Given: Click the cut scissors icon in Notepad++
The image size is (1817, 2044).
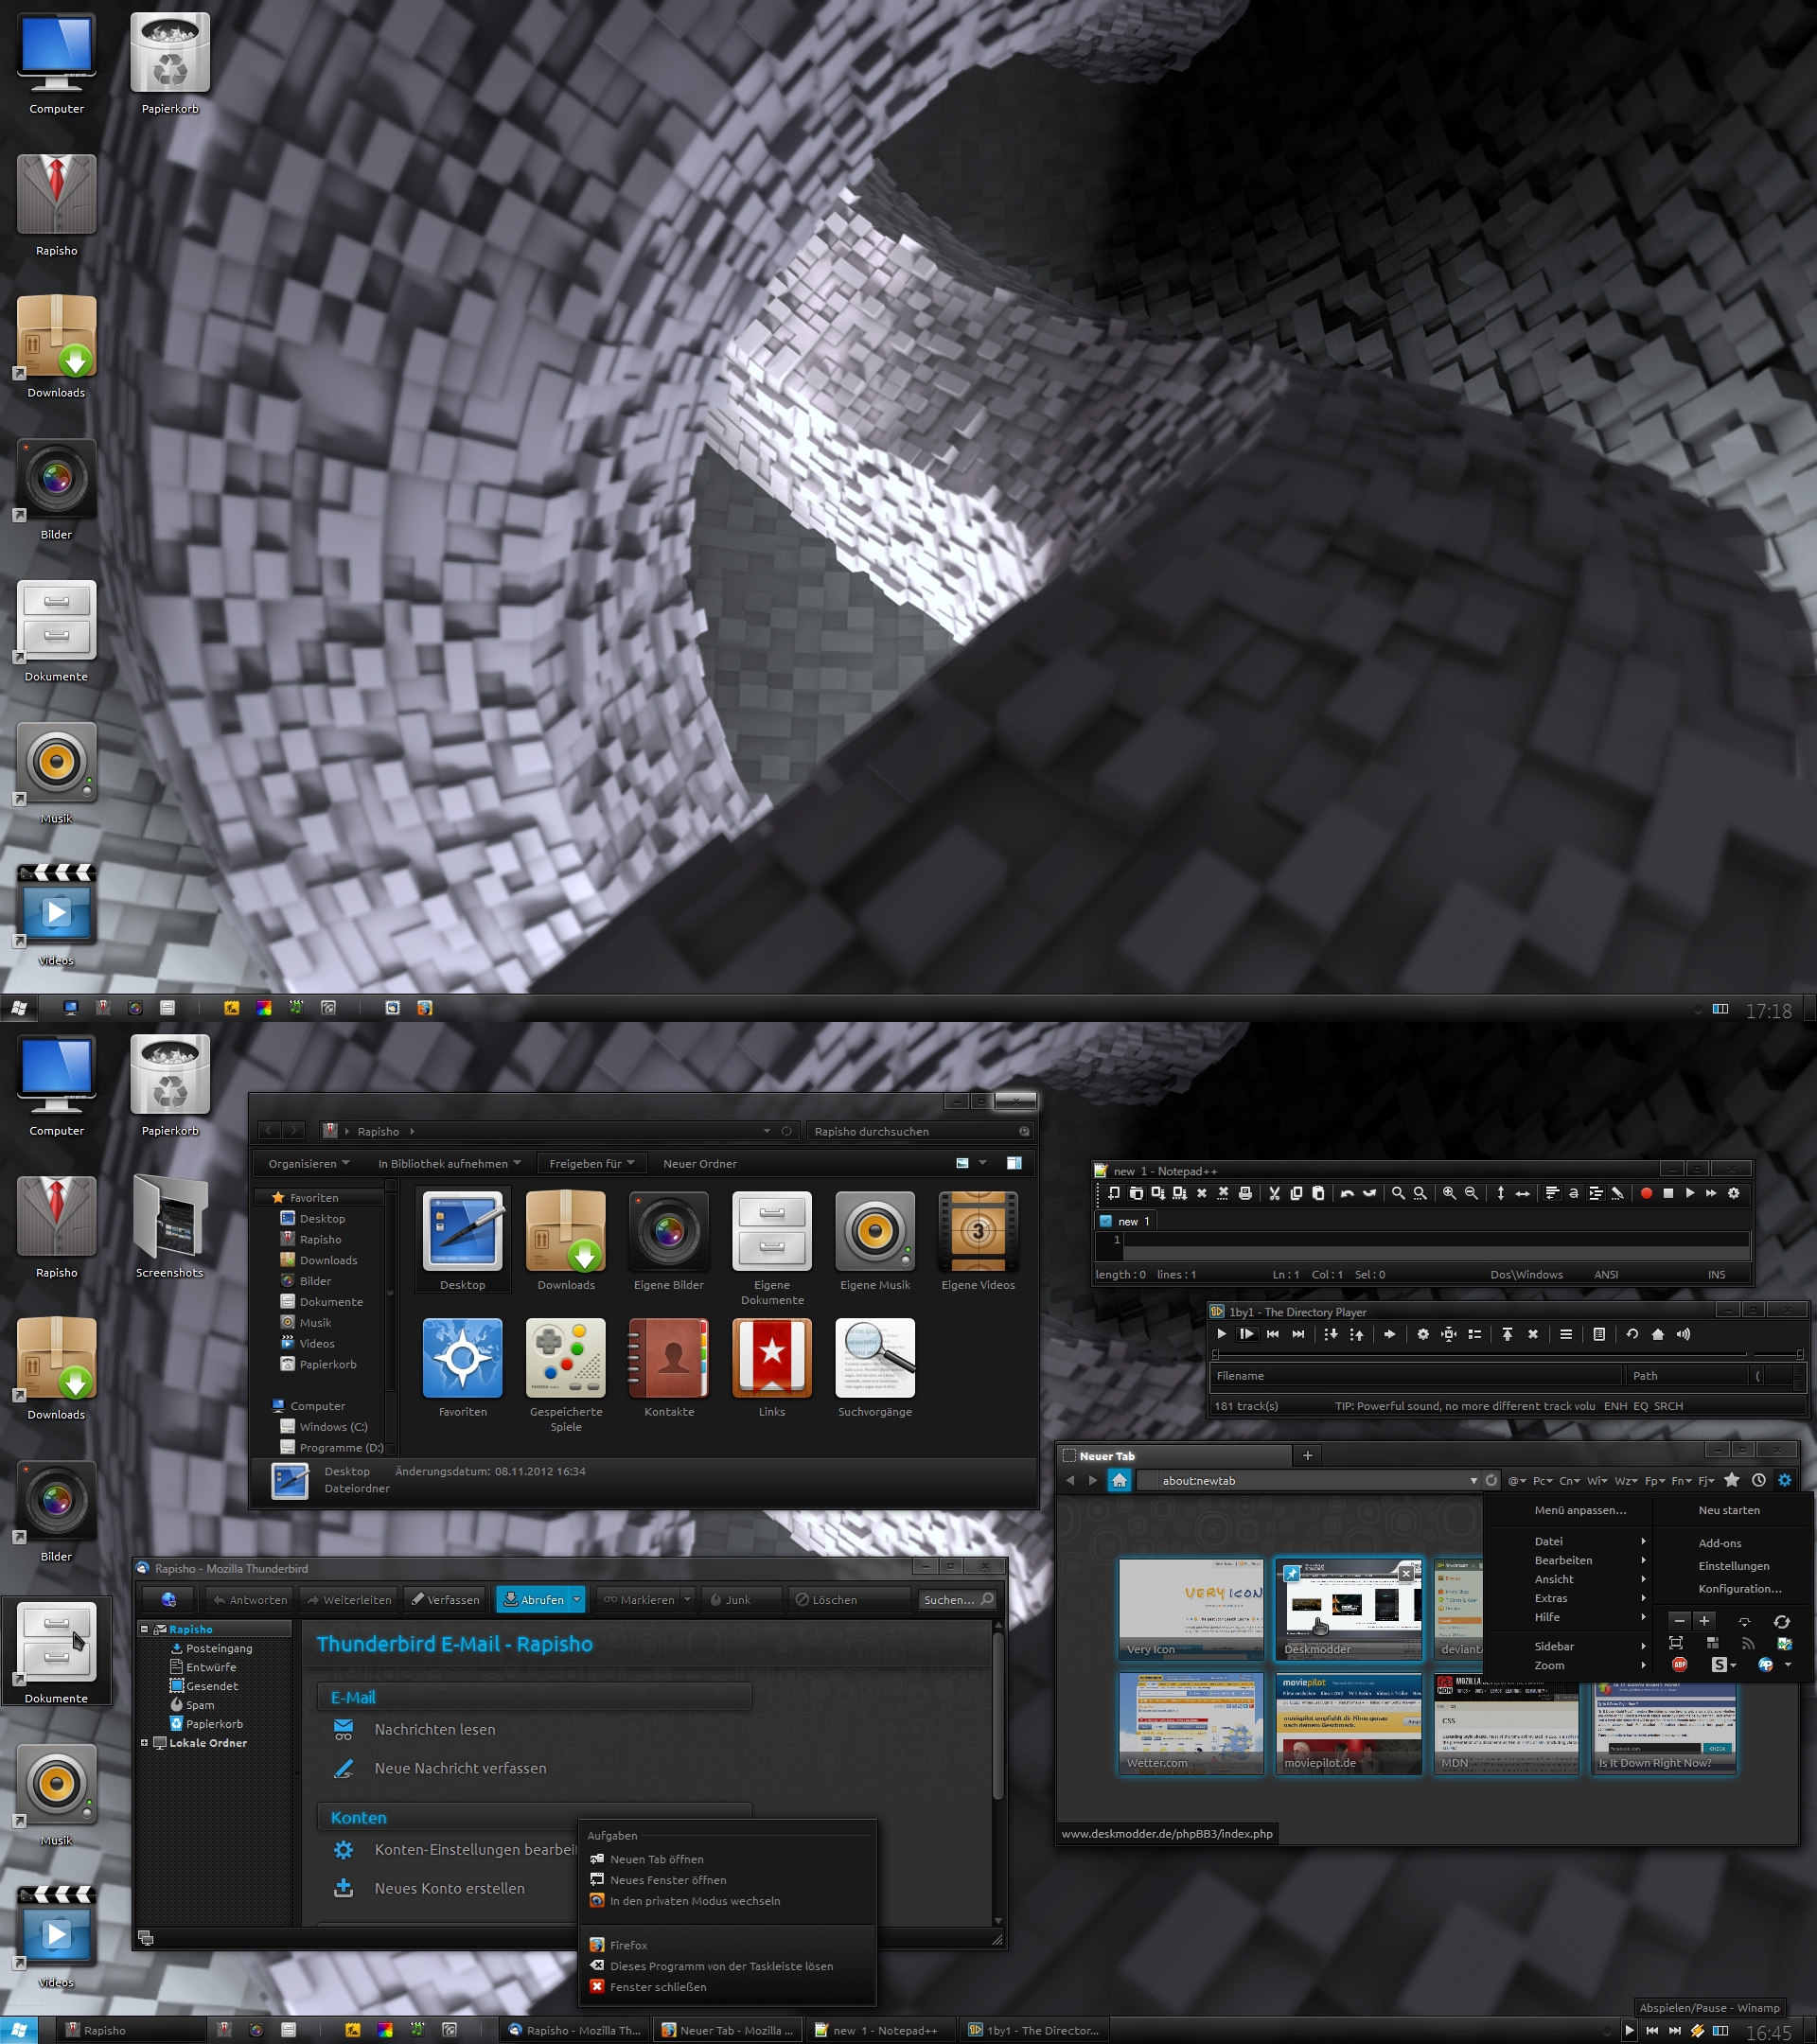Looking at the screenshot, I should [x=1274, y=1193].
